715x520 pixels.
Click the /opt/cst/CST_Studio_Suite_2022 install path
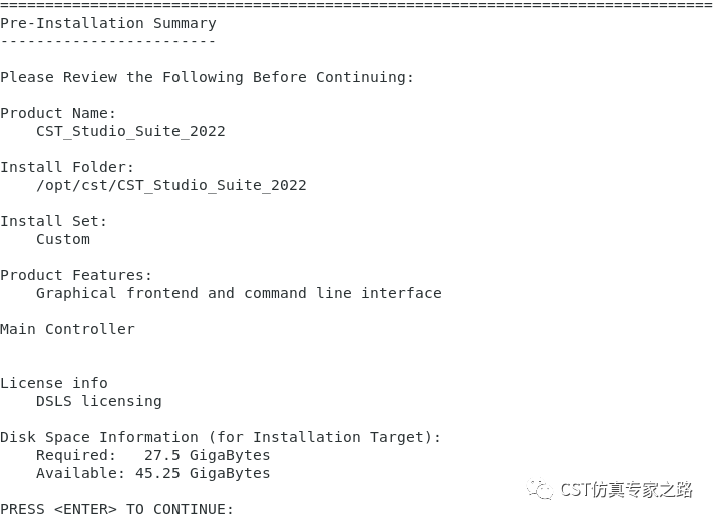pos(171,185)
